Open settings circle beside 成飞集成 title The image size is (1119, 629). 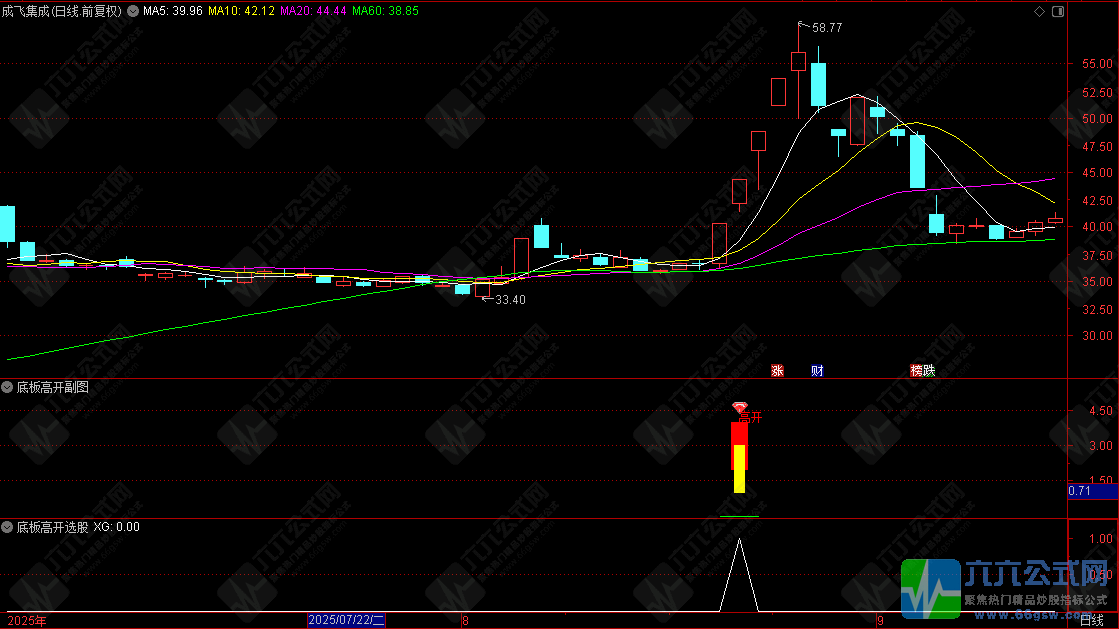tap(133, 11)
